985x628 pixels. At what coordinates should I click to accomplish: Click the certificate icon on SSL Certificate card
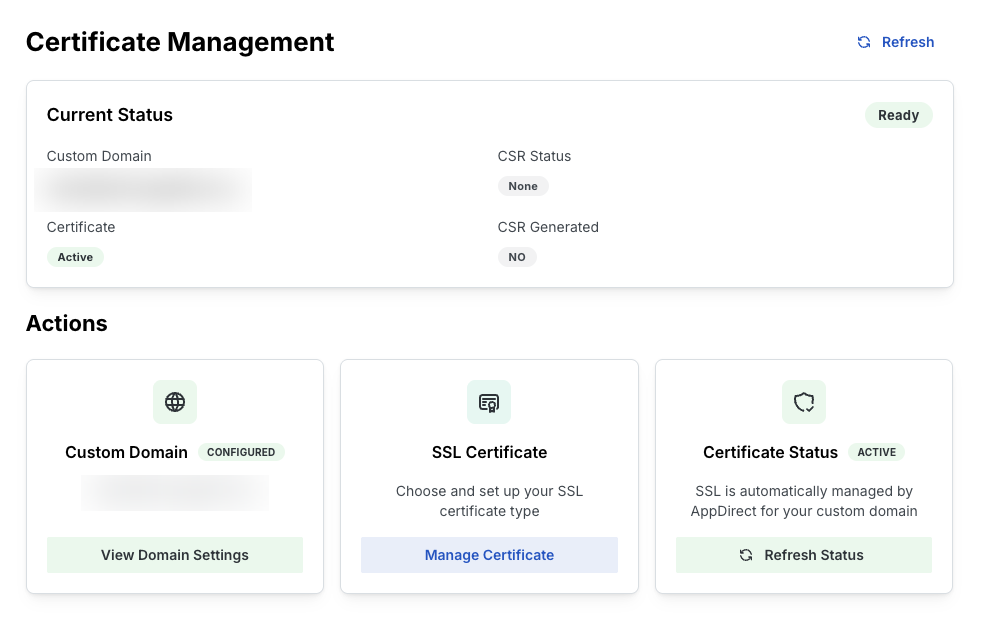click(489, 402)
